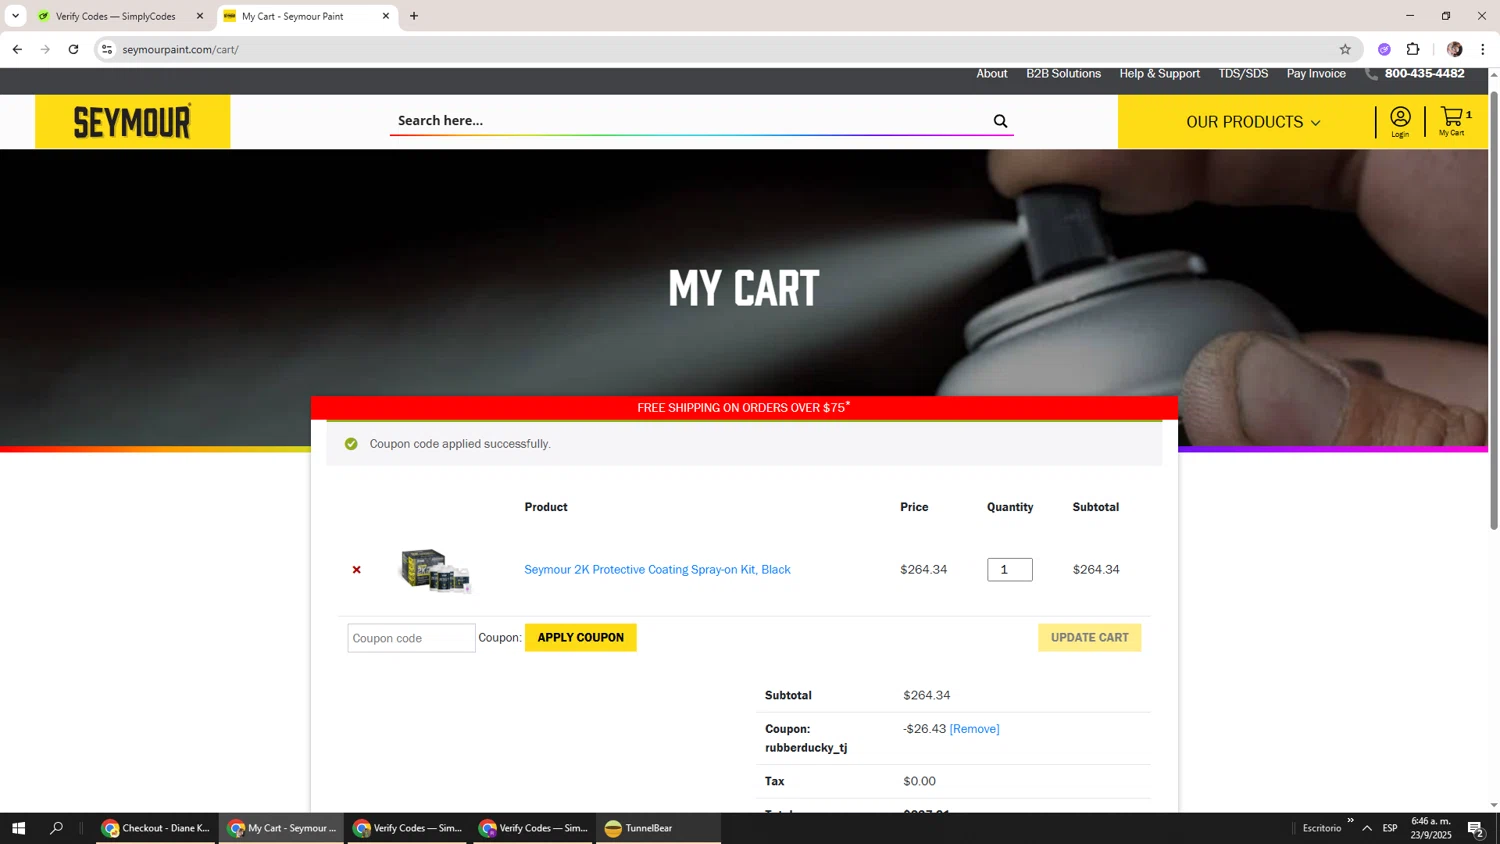Open the About menu link
The height and width of the screenshot is (844, 1500).
click(992, 74)
